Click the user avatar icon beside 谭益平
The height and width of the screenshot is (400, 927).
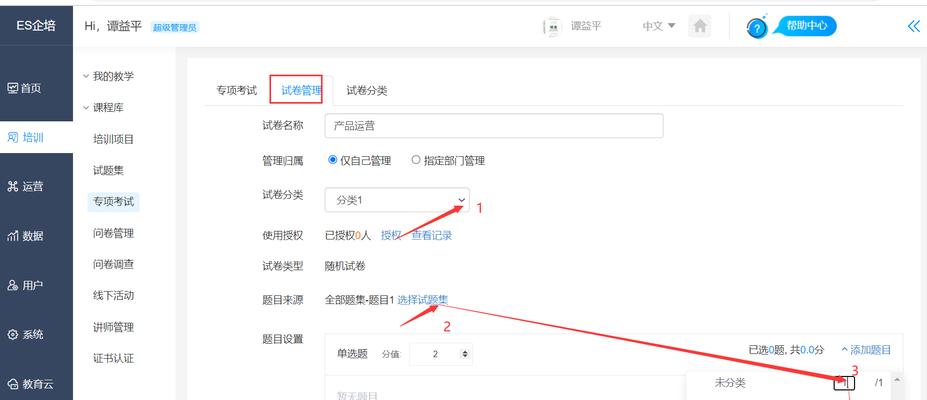coord(551,27)
